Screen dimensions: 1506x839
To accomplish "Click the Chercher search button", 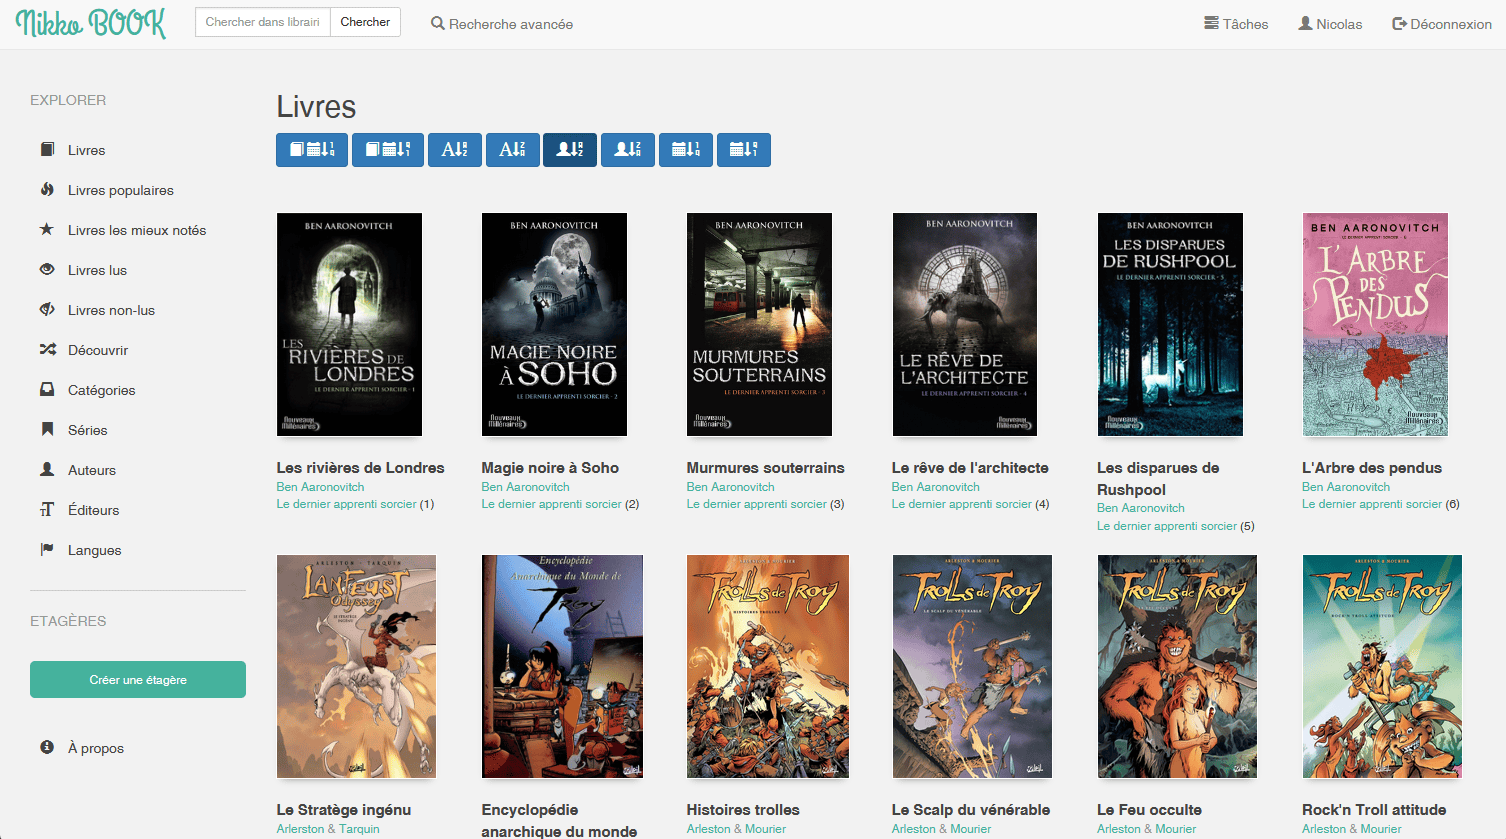I will click(365, 22).
